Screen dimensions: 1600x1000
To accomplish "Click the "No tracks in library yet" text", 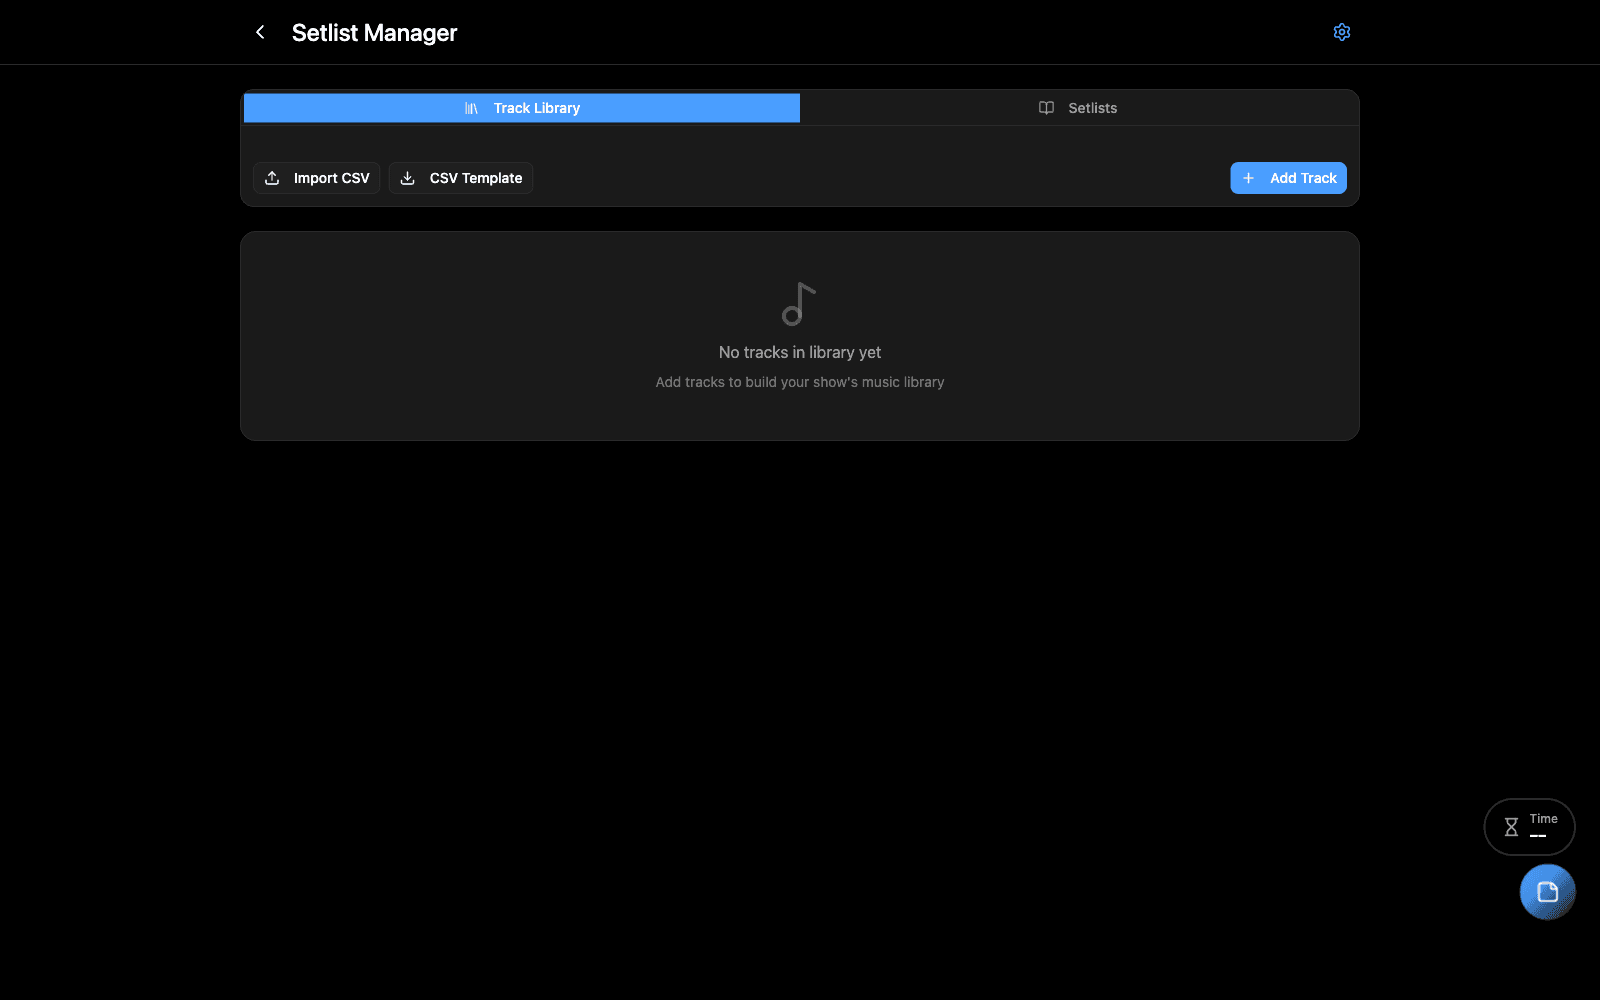I will pyautogui.click(x=800, y=352).
